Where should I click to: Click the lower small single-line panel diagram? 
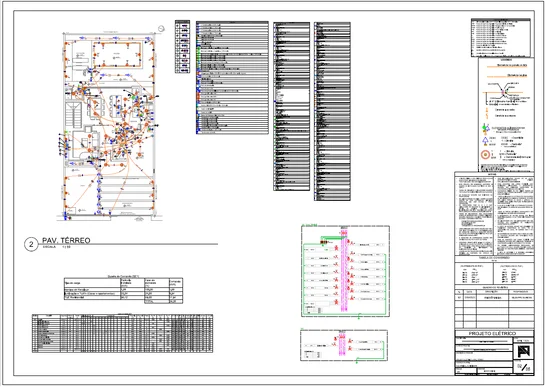[344, 345]
